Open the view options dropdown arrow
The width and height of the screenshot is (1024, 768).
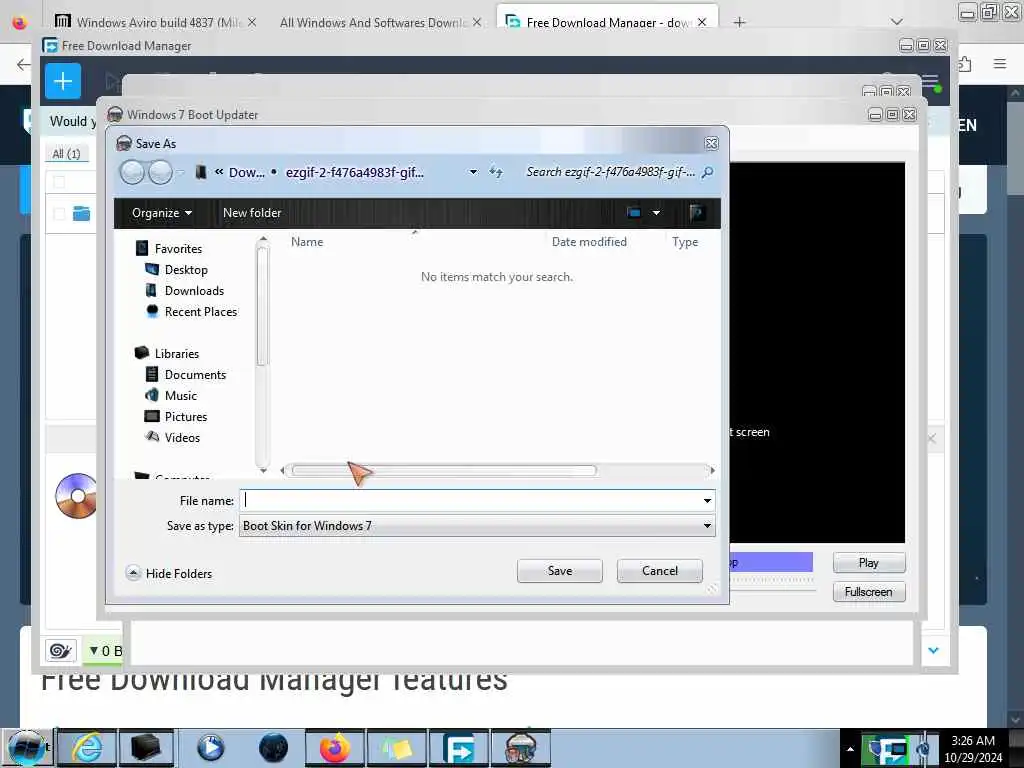coord(656,213)
